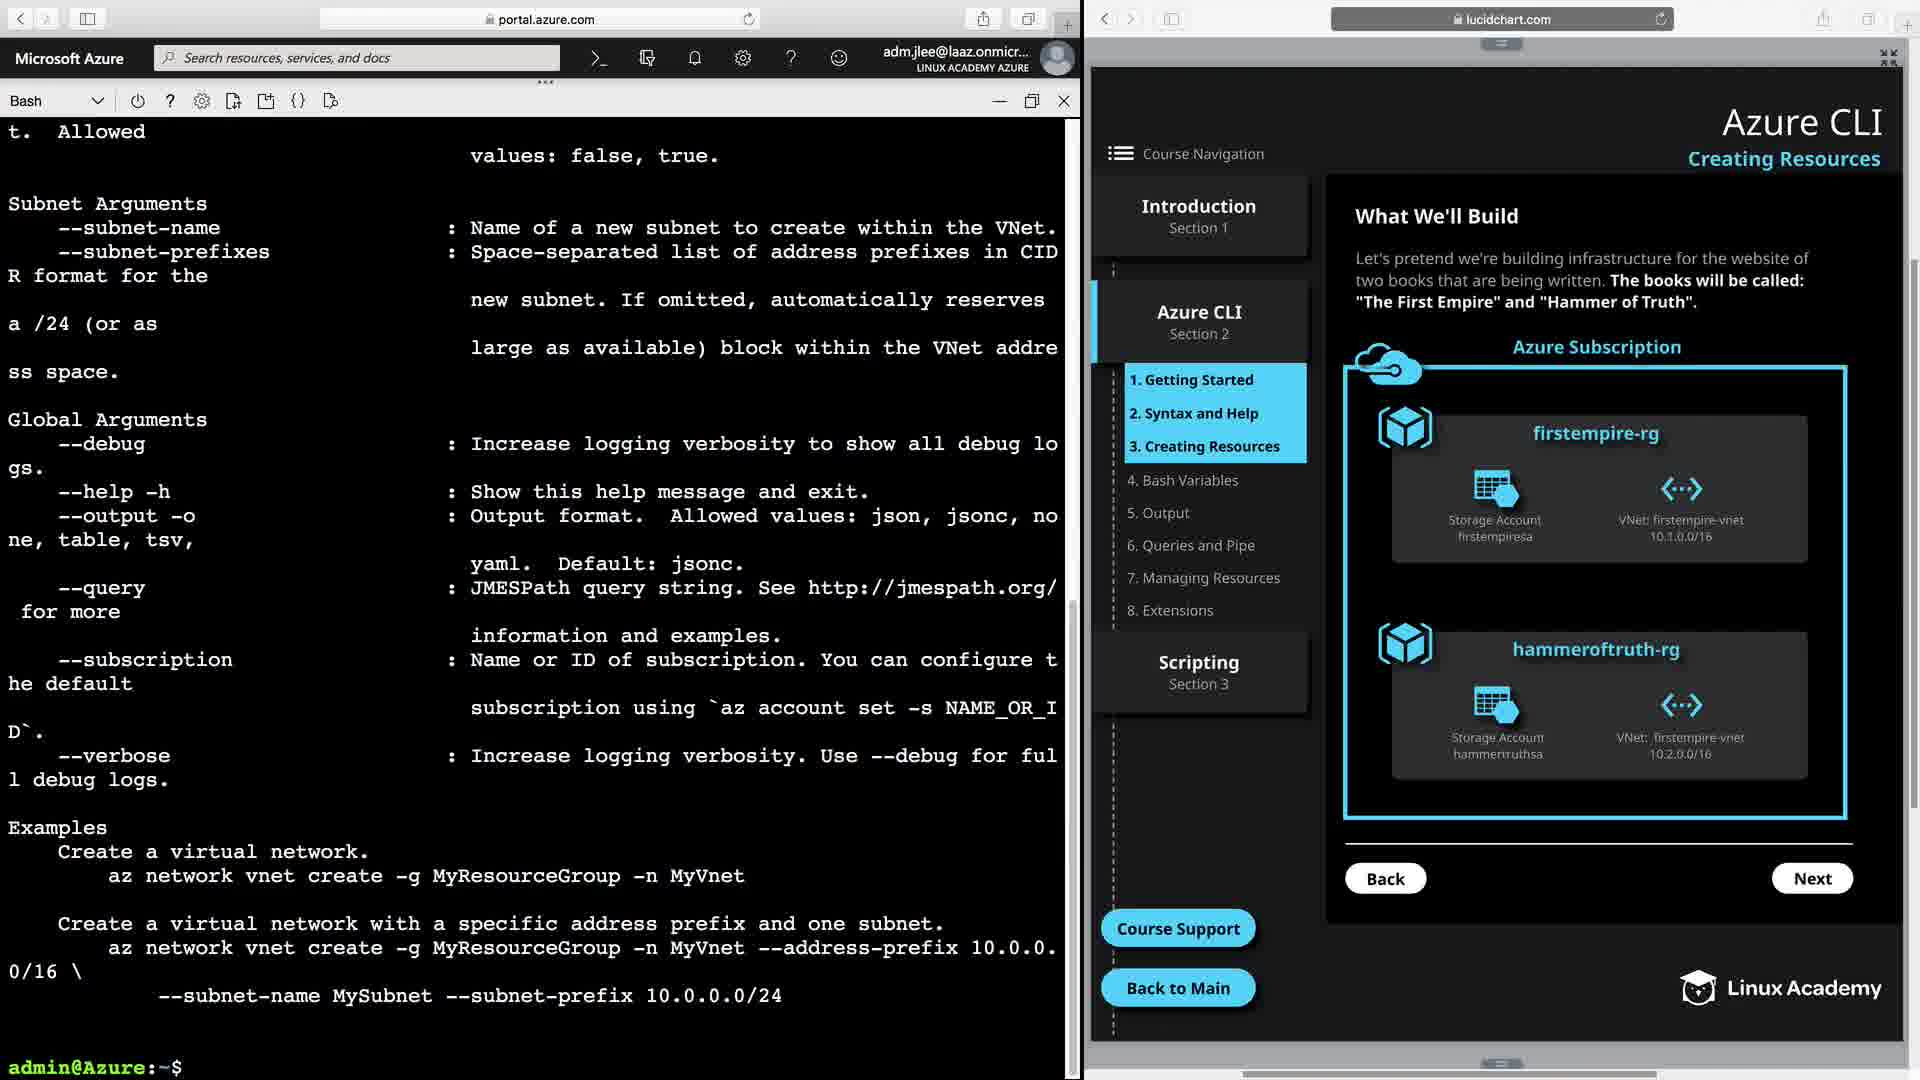Click the Azure search resources field
The image size is (1920, 1080).
(x=357, y=58)
